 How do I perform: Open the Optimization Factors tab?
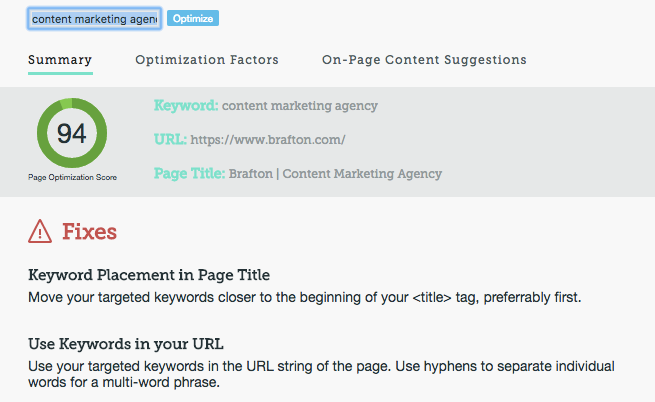click(x=207, y=60)
